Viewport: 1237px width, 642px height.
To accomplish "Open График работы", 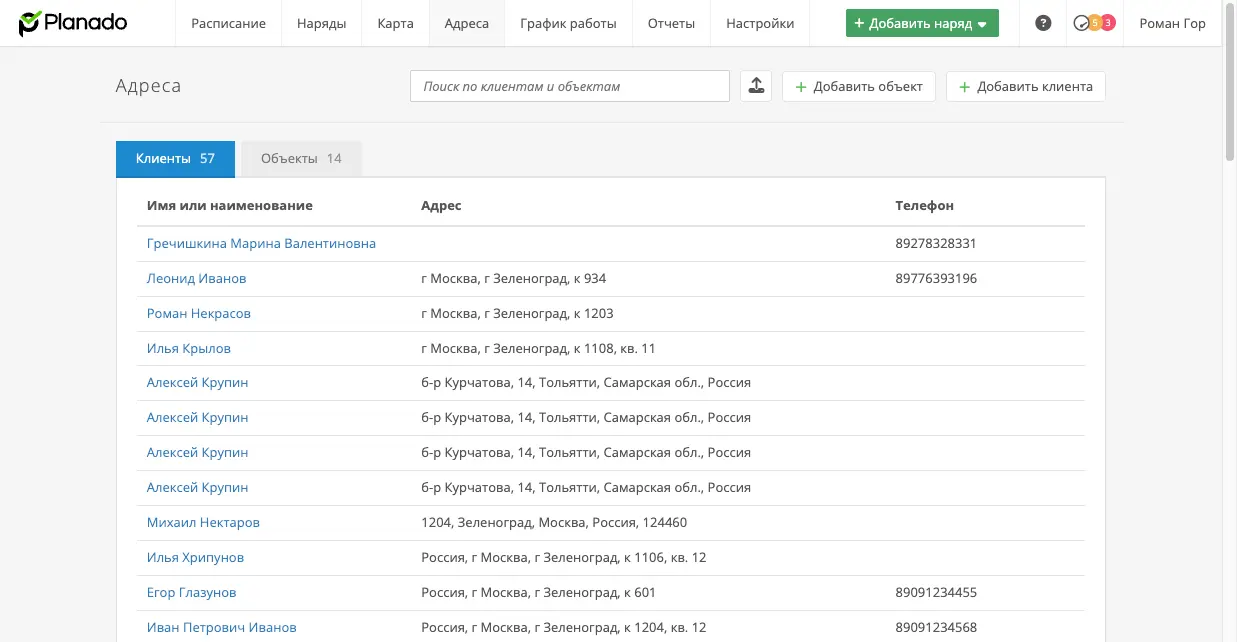I will (x=568, y=23).
